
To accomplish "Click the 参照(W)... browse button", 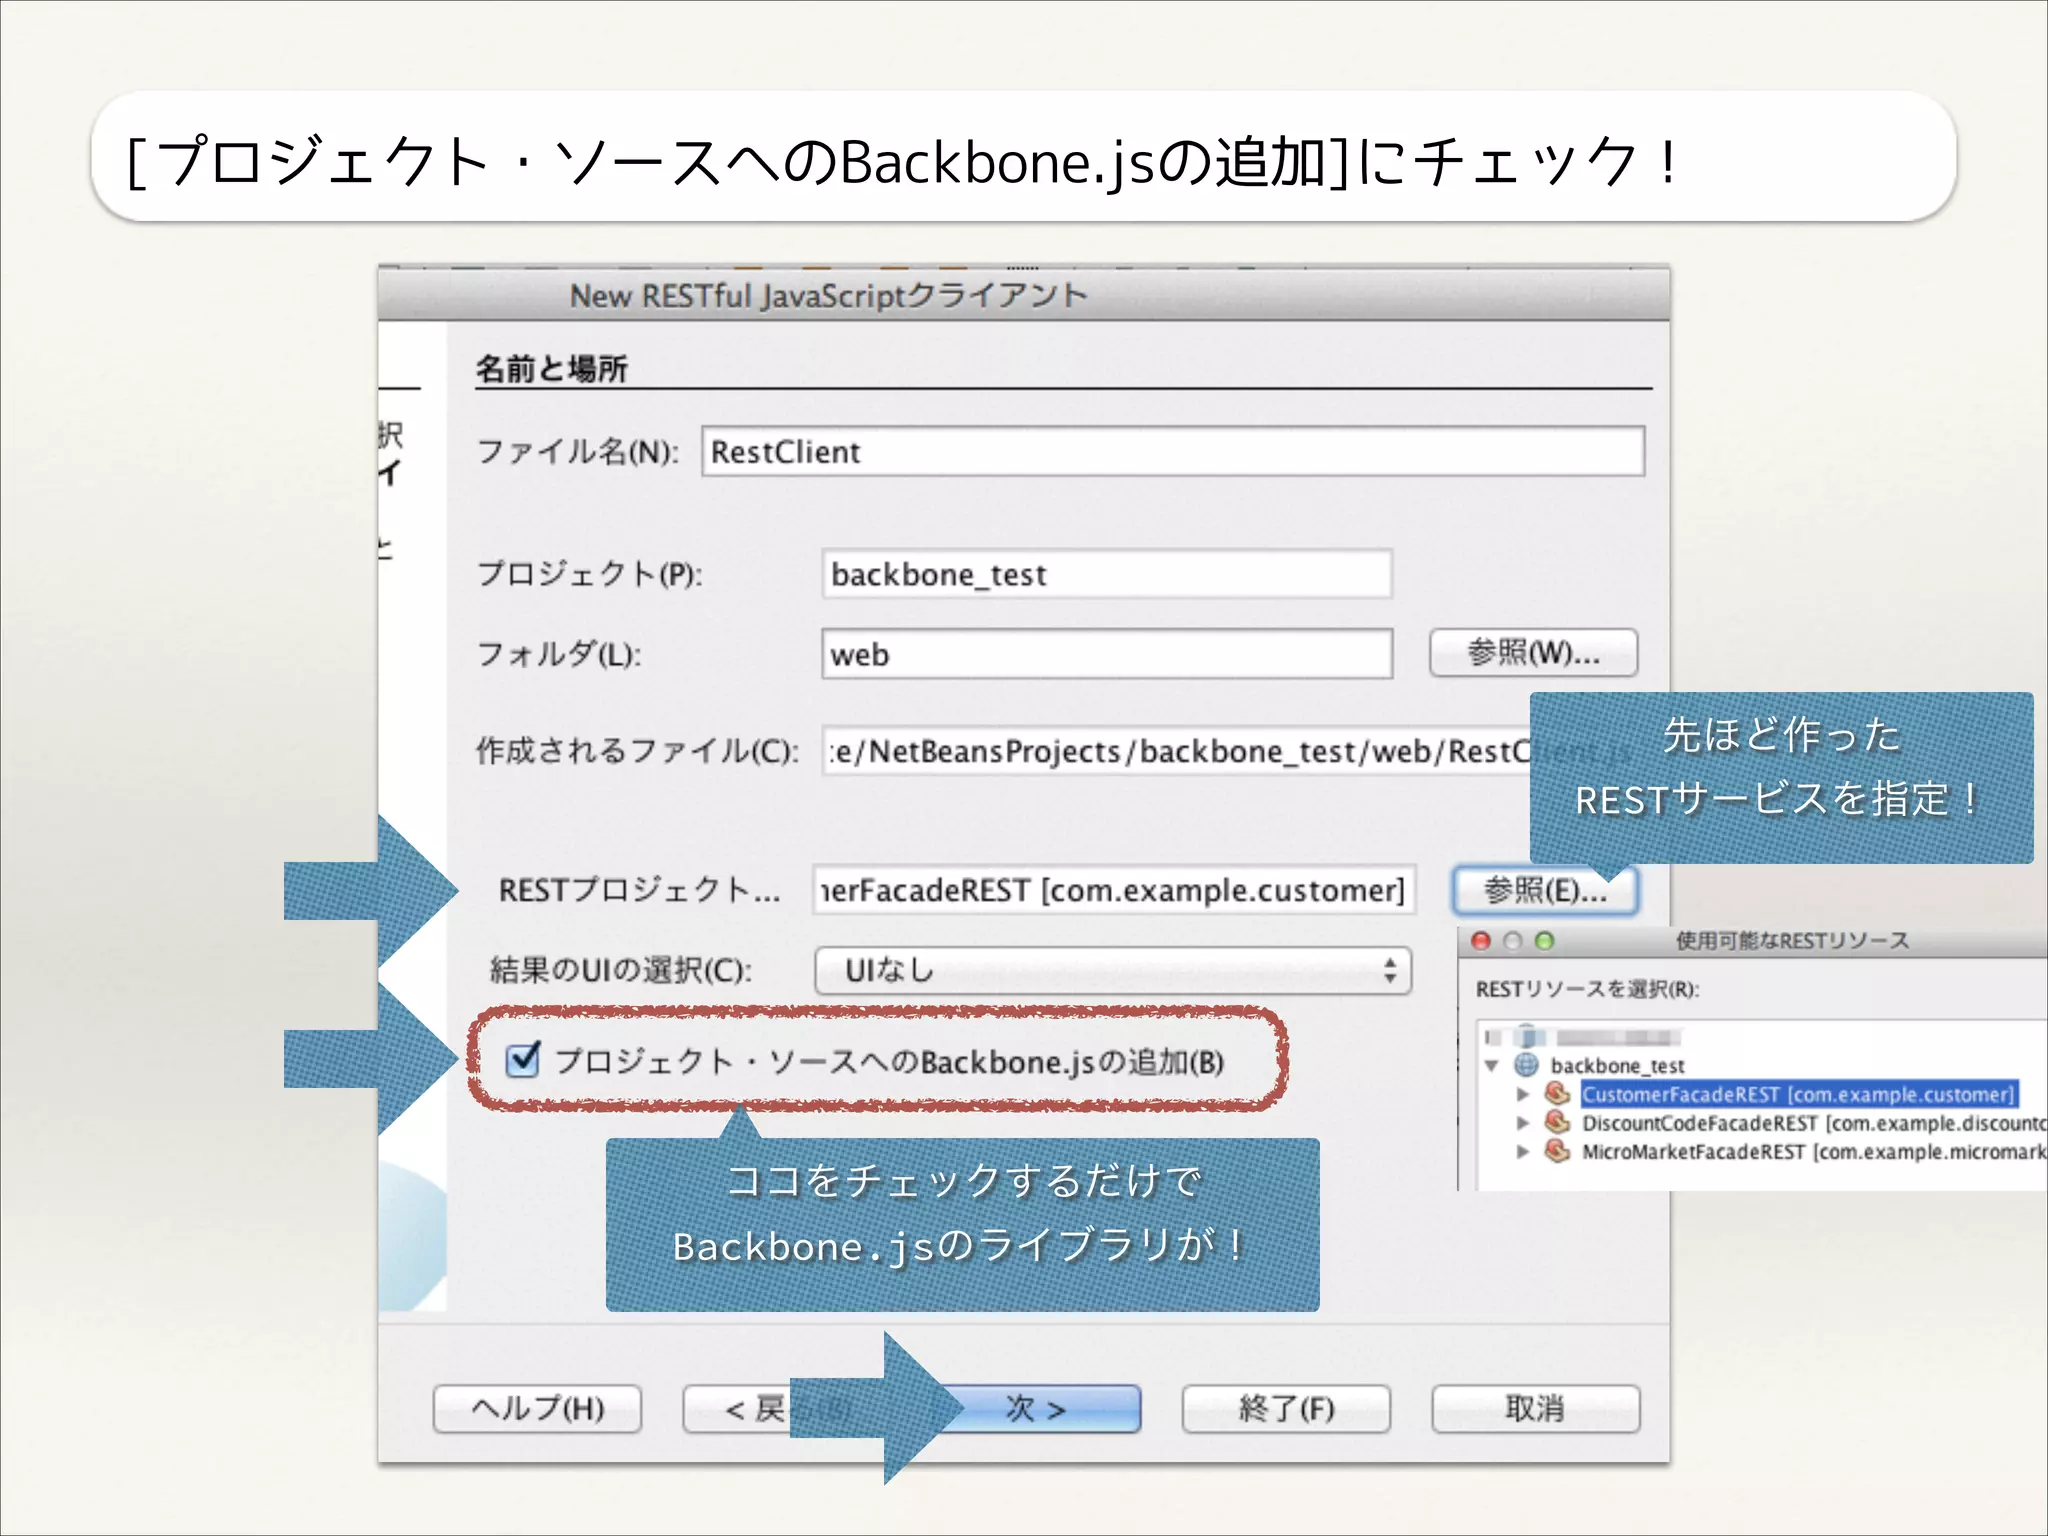I will click(x=1533, y=653).
